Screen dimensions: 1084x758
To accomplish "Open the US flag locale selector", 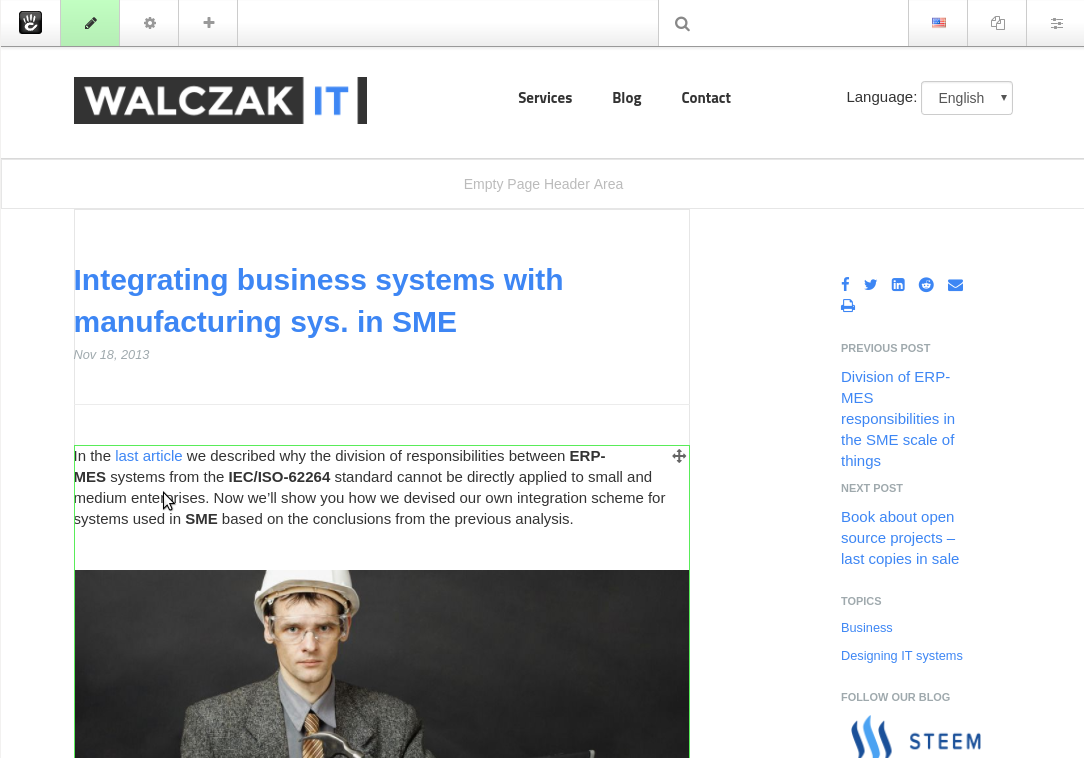I will tap(937, 22).
